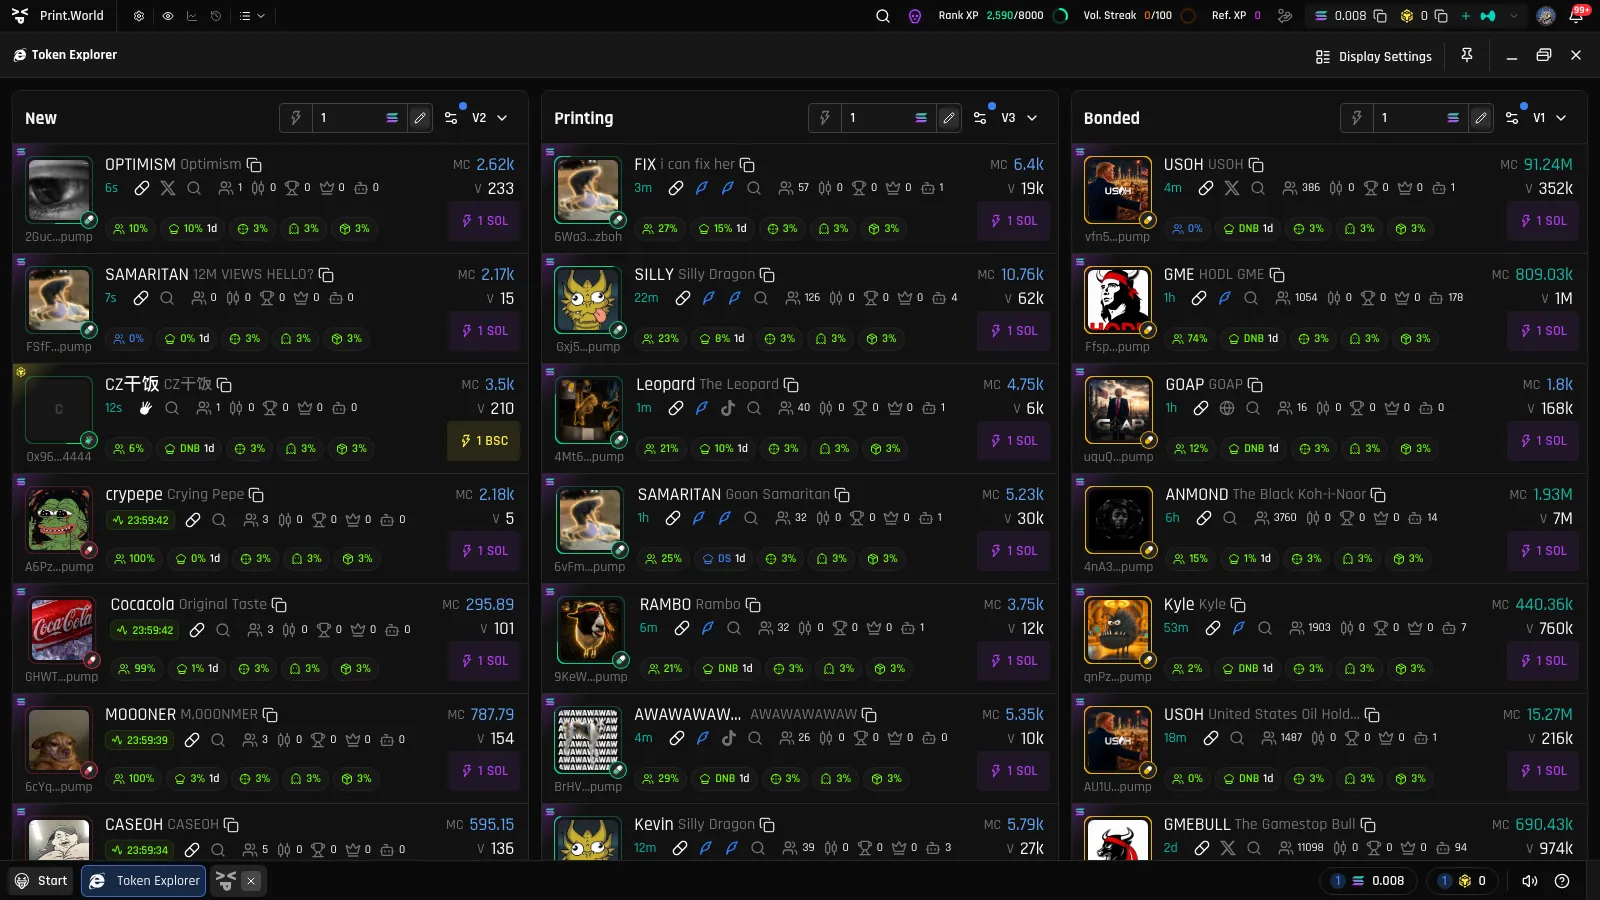Toggle quick-buy lightning in Bonded column

[1357, 118]
